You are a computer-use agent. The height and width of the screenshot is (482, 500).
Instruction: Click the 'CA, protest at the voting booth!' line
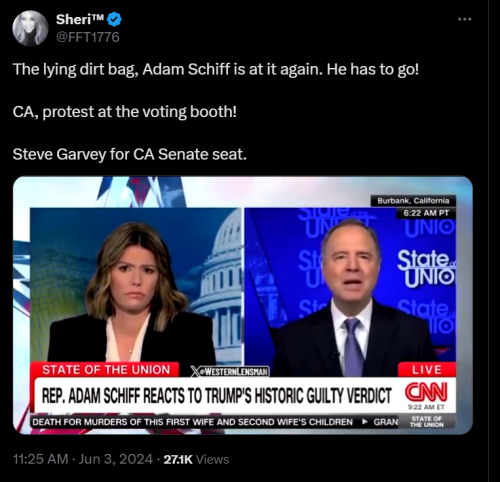point(125,112)
